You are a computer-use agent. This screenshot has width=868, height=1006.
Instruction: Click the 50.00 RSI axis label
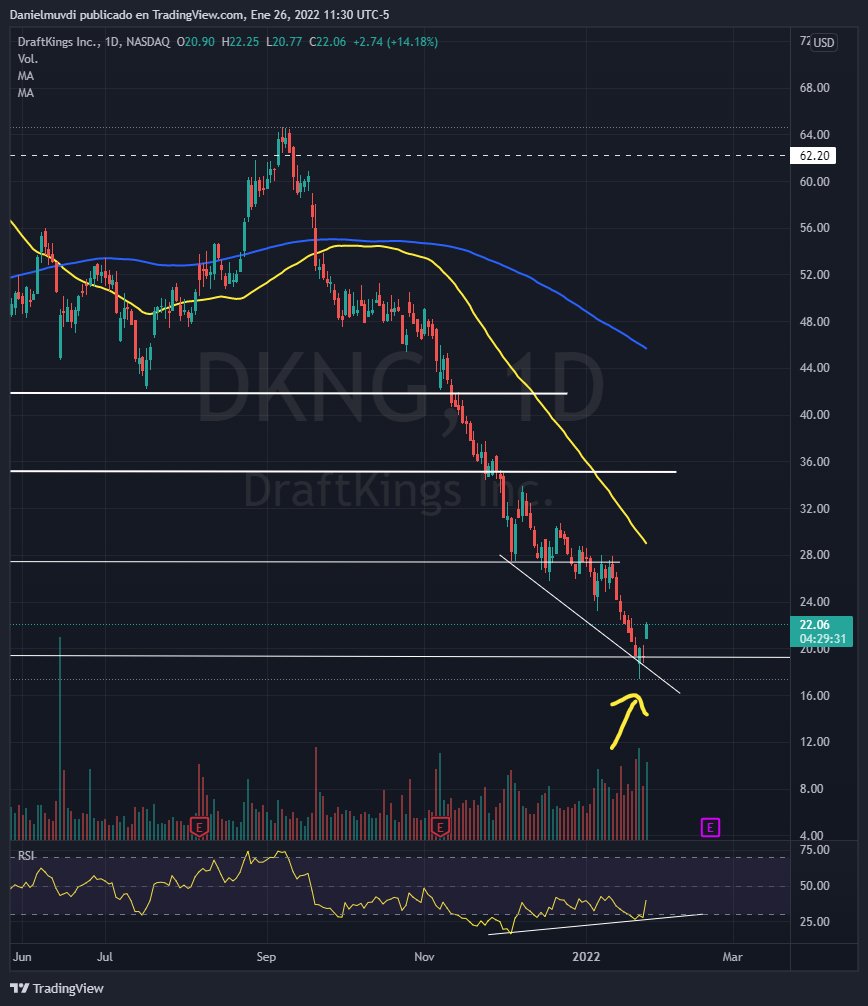[x=815, y=885]
